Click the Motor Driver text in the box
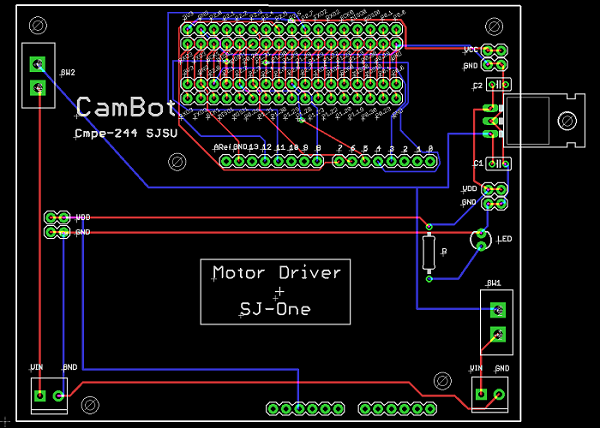Image resolution: width=600 pixels, height=428 pixels. pos(277,273)
